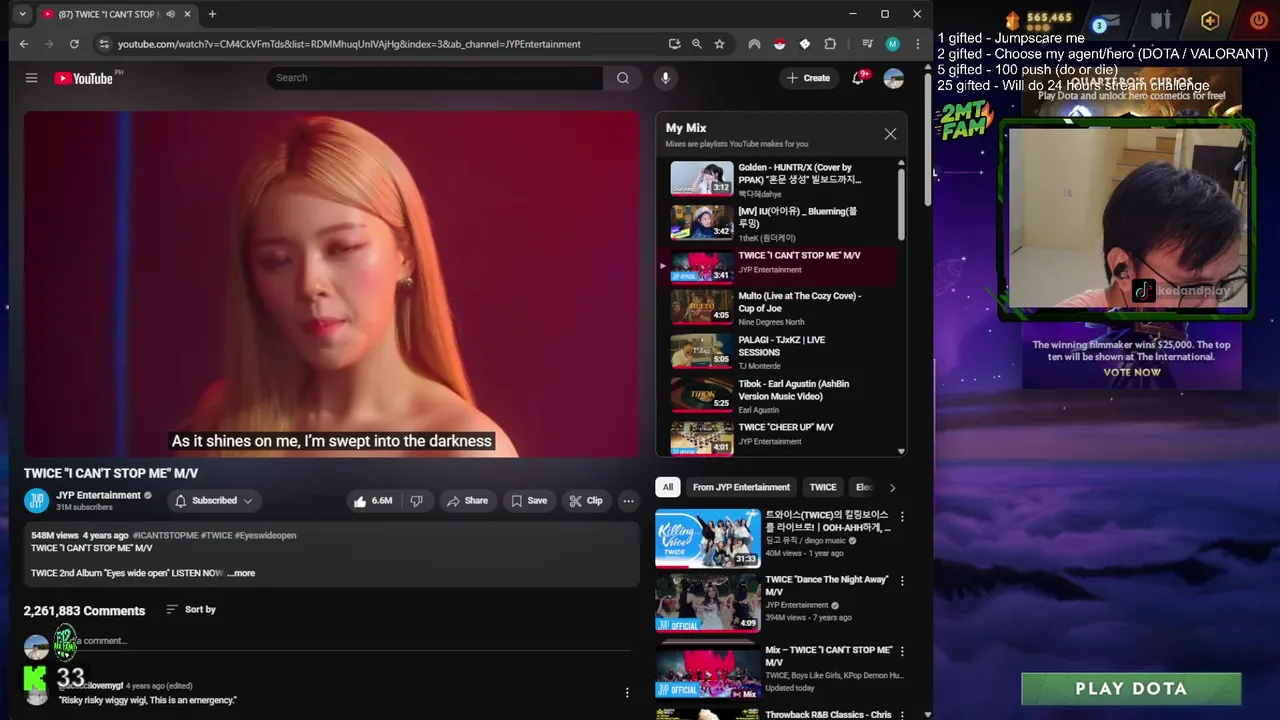The image size is (1280, 720).
Task: Click the #ICANTSTOPME hashtag
Action: point(164,536)
